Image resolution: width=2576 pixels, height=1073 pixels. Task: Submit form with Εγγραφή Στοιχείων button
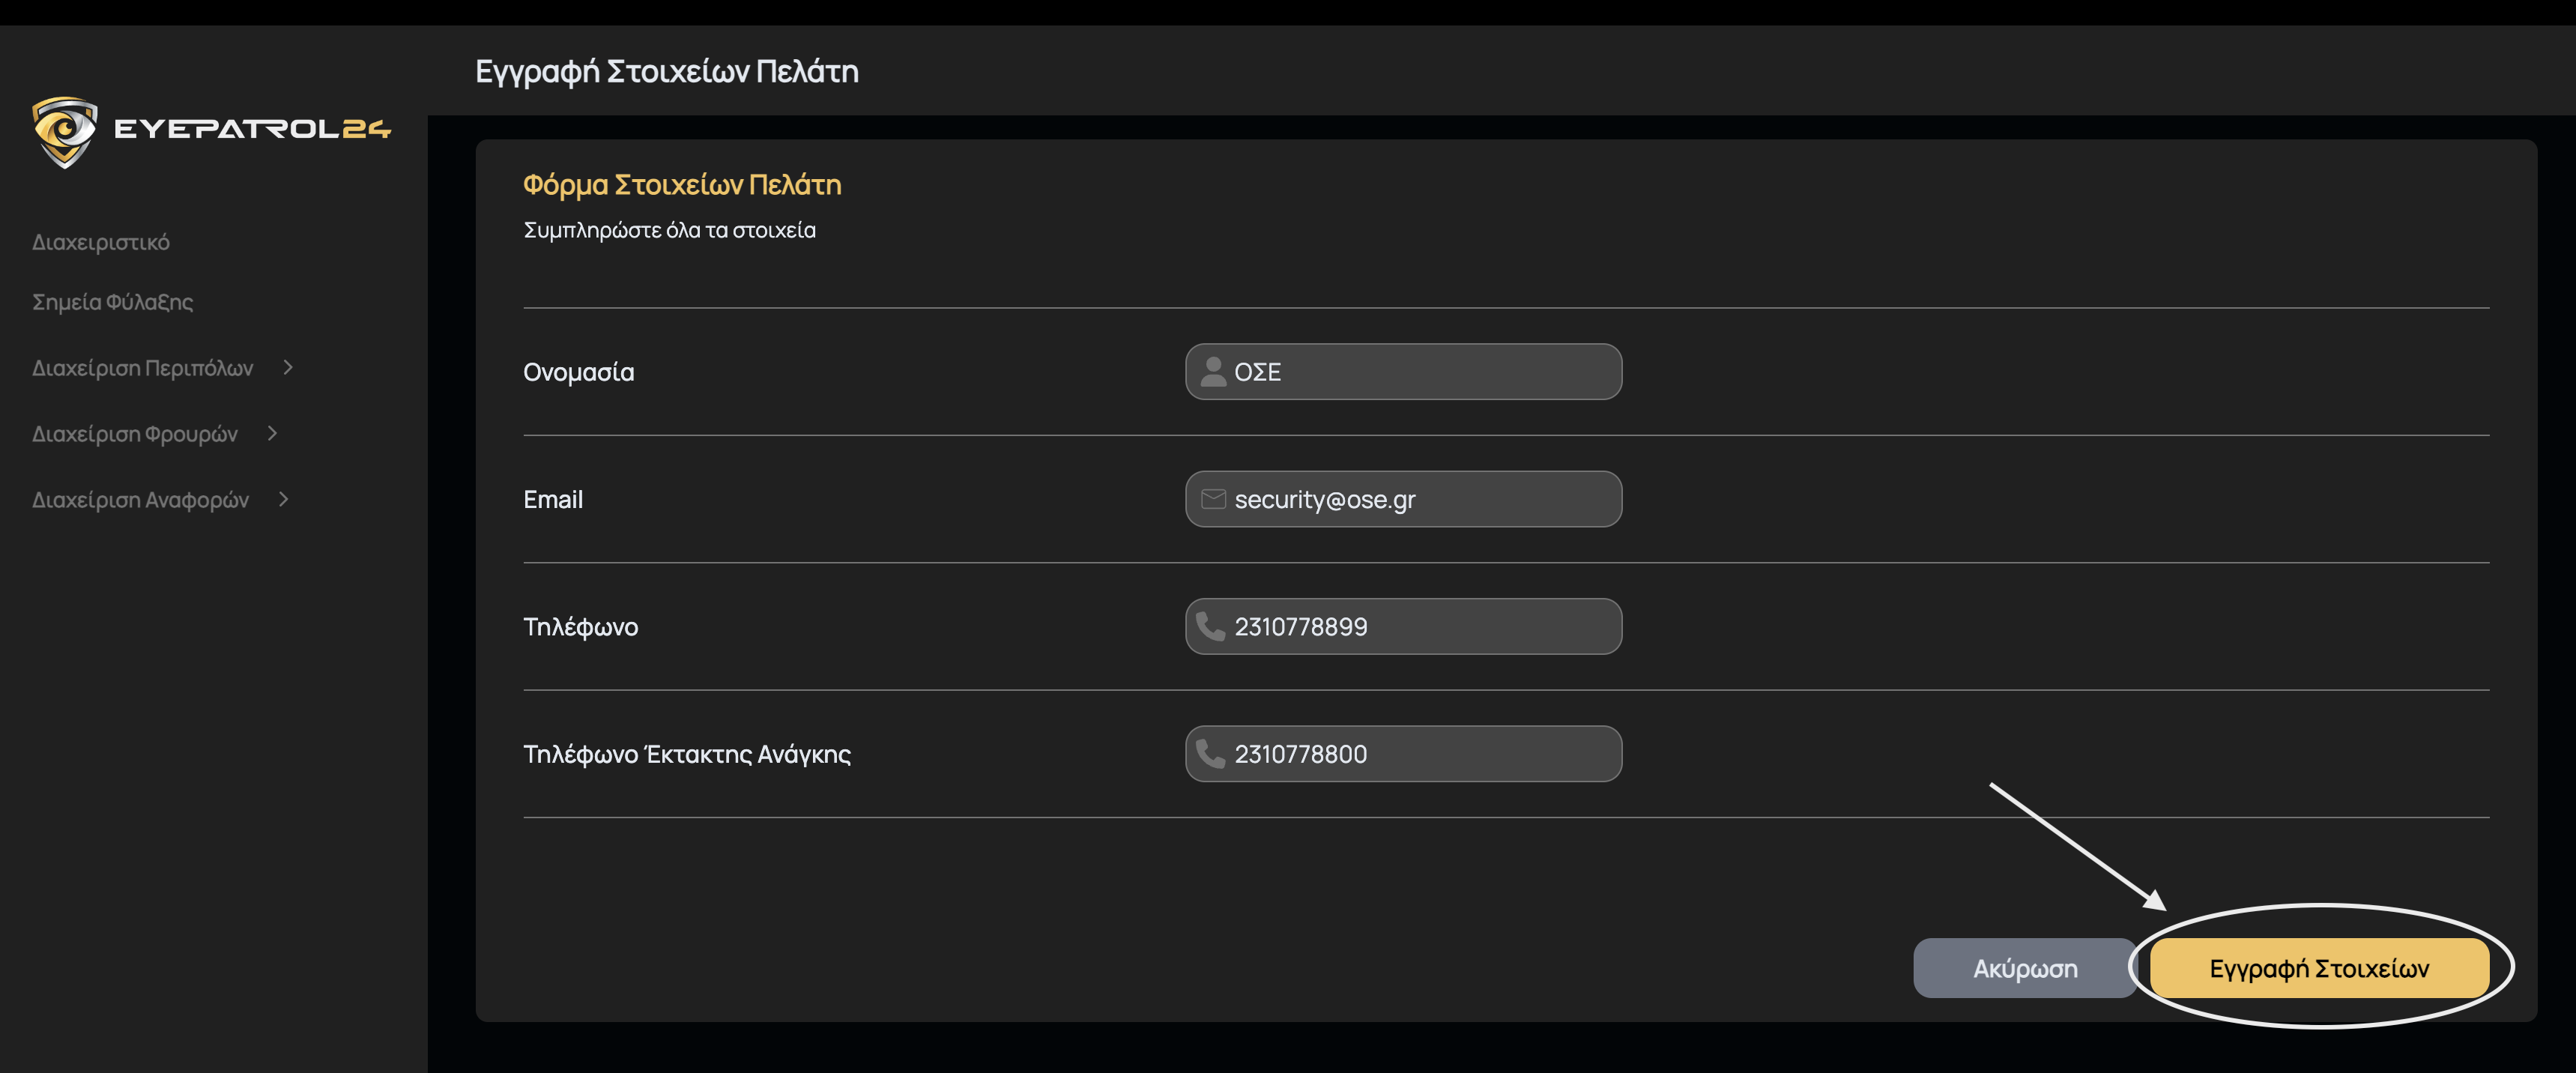pos(2318,968)
